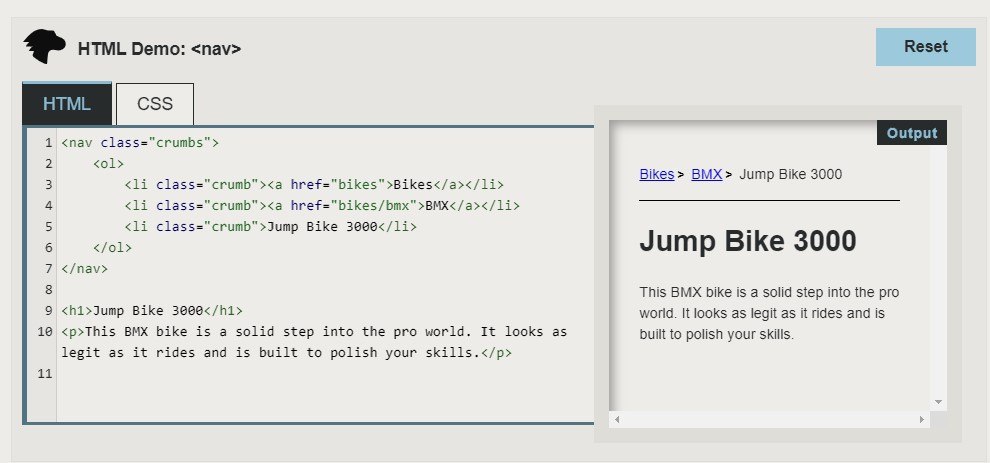Click the 'HTML Demo: <nav>' title
Image resolution: width=990 pixels, height=463 pixels.
159,49
